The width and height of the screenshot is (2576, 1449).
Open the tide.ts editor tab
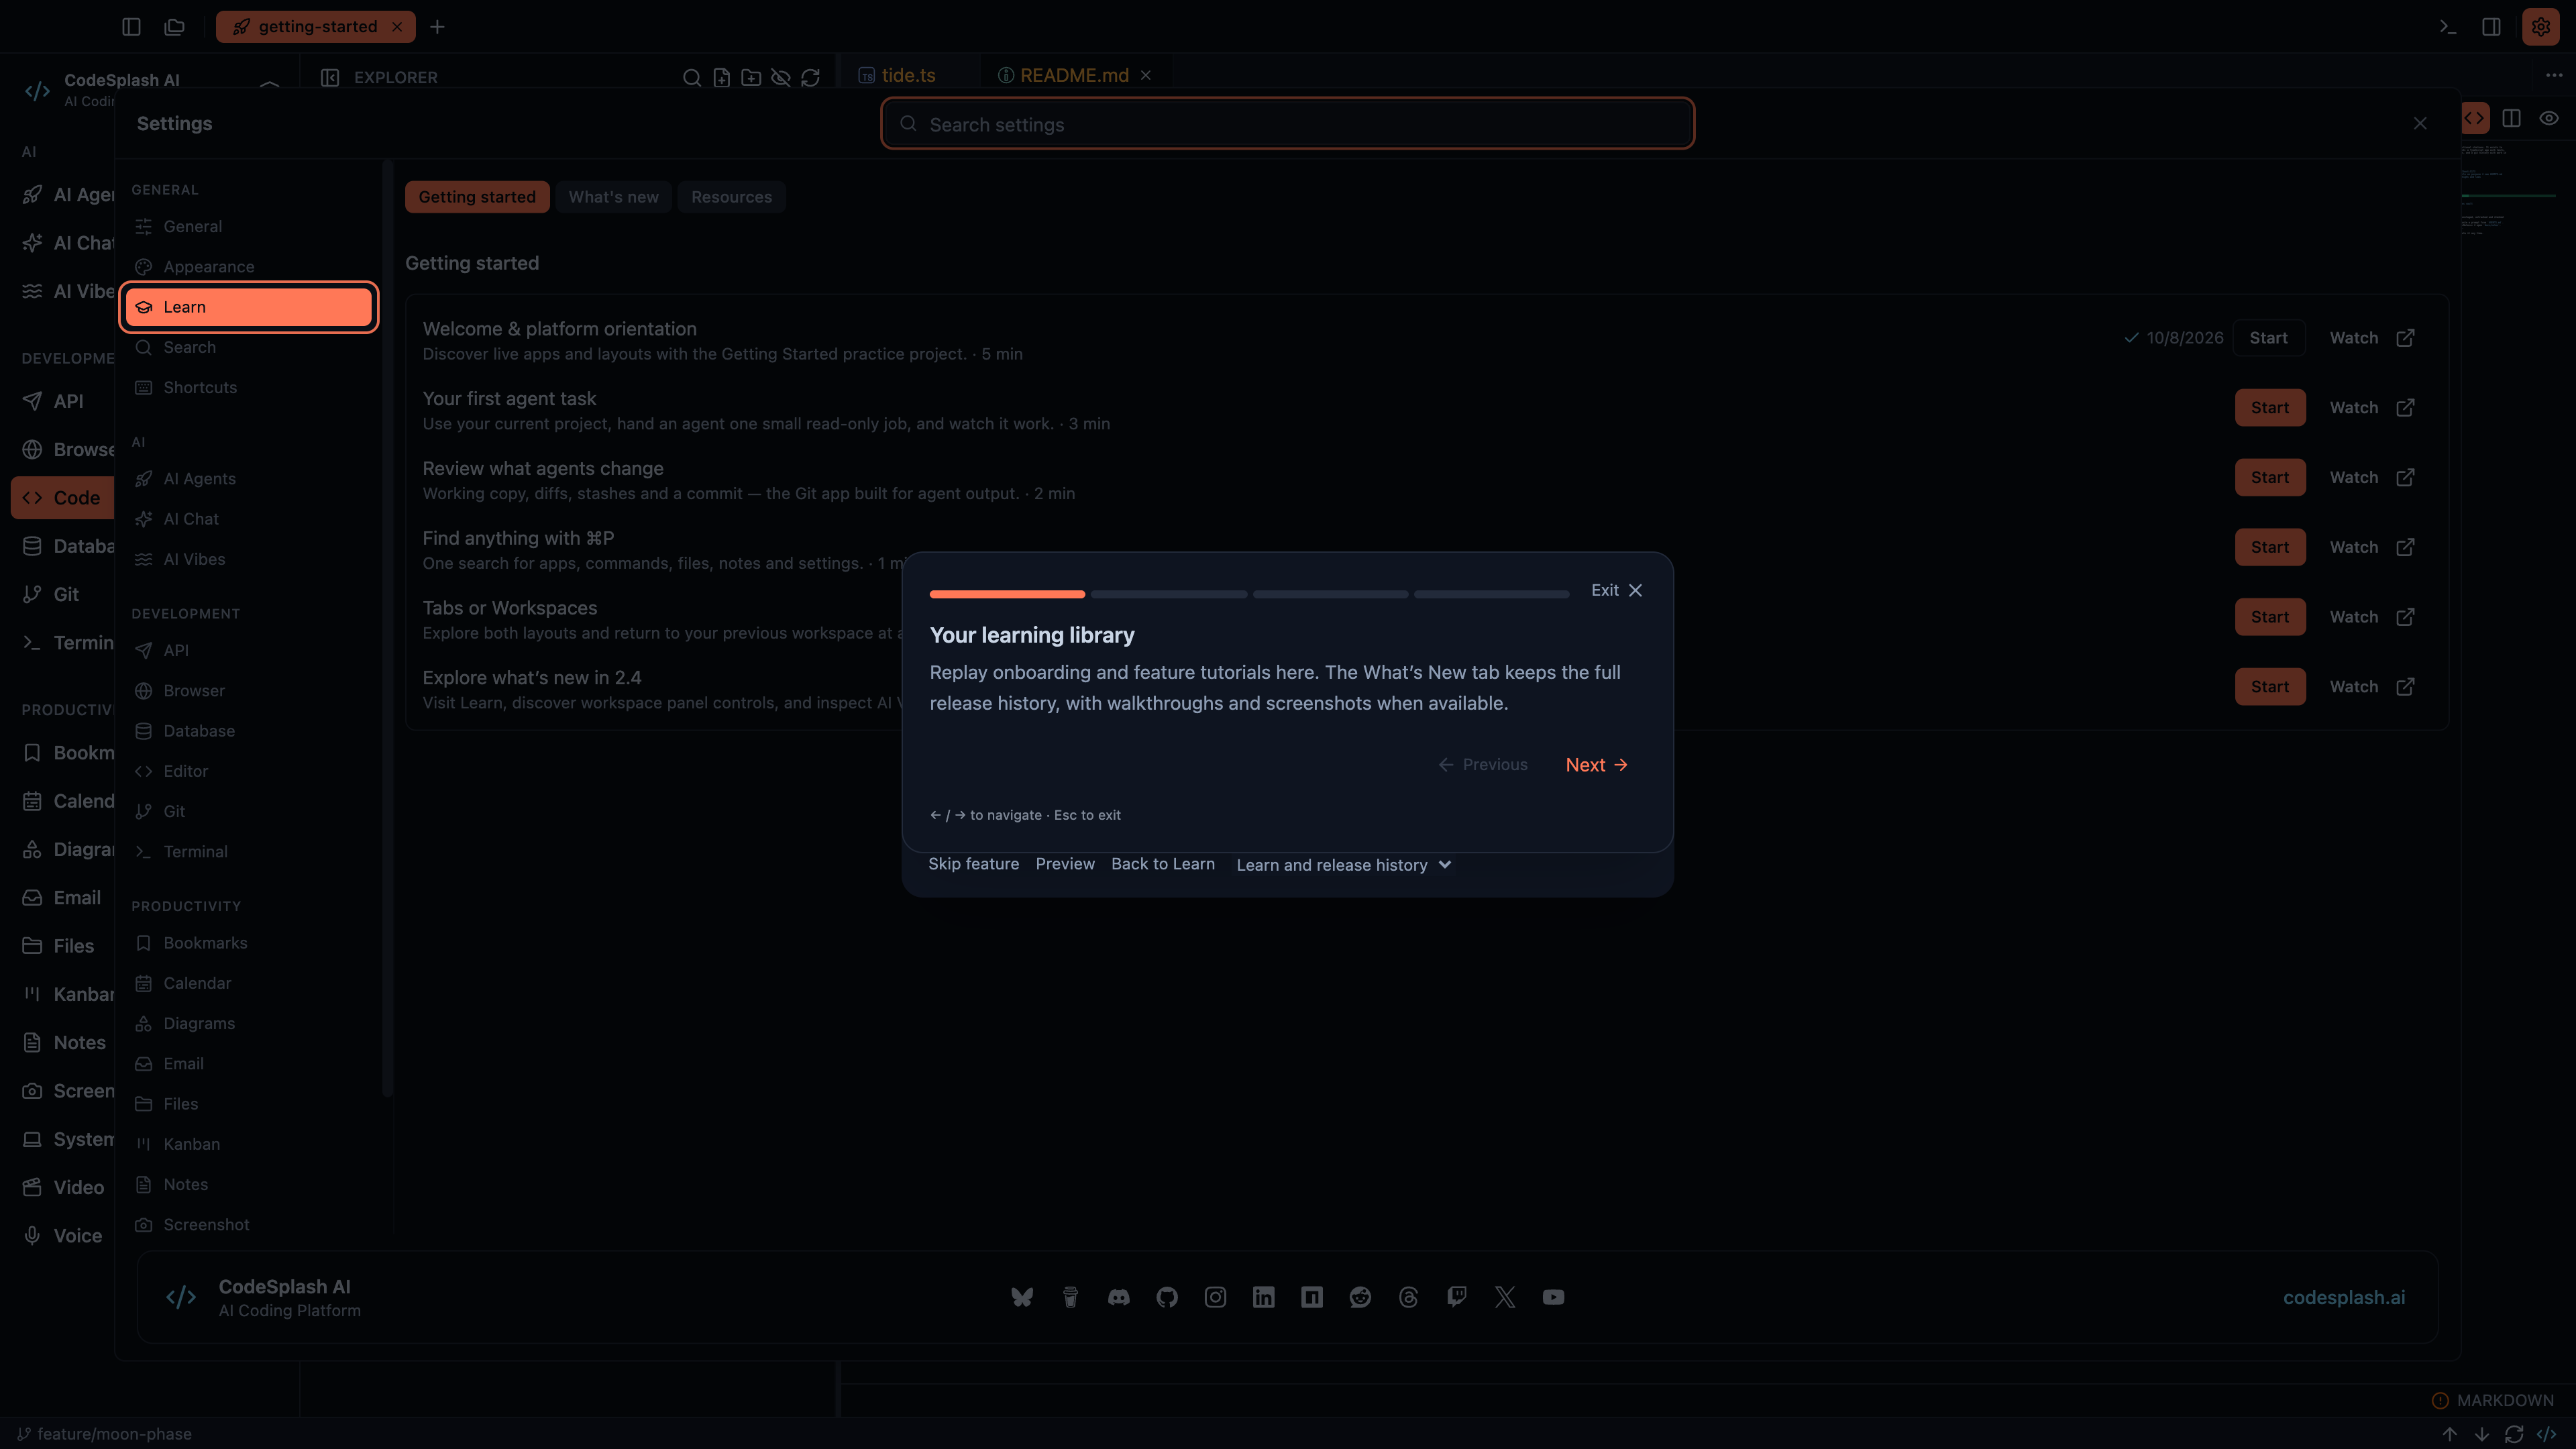point(908,75)
